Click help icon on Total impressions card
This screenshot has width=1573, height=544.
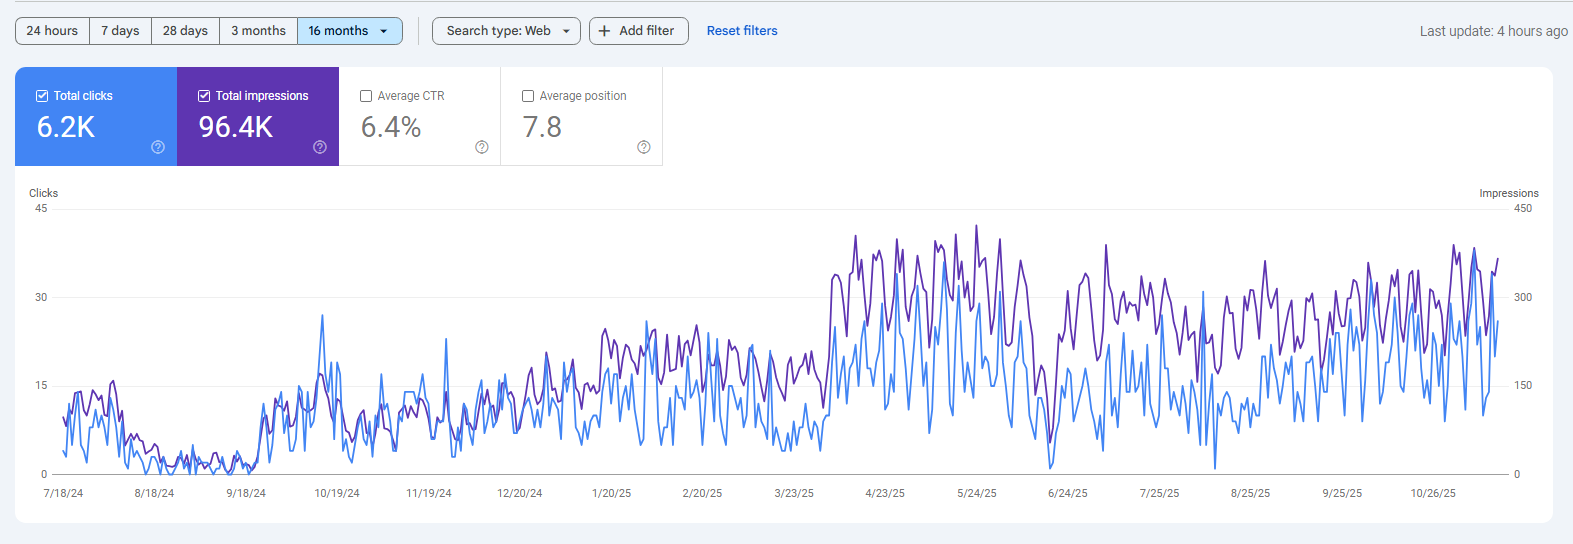[320, 147]
